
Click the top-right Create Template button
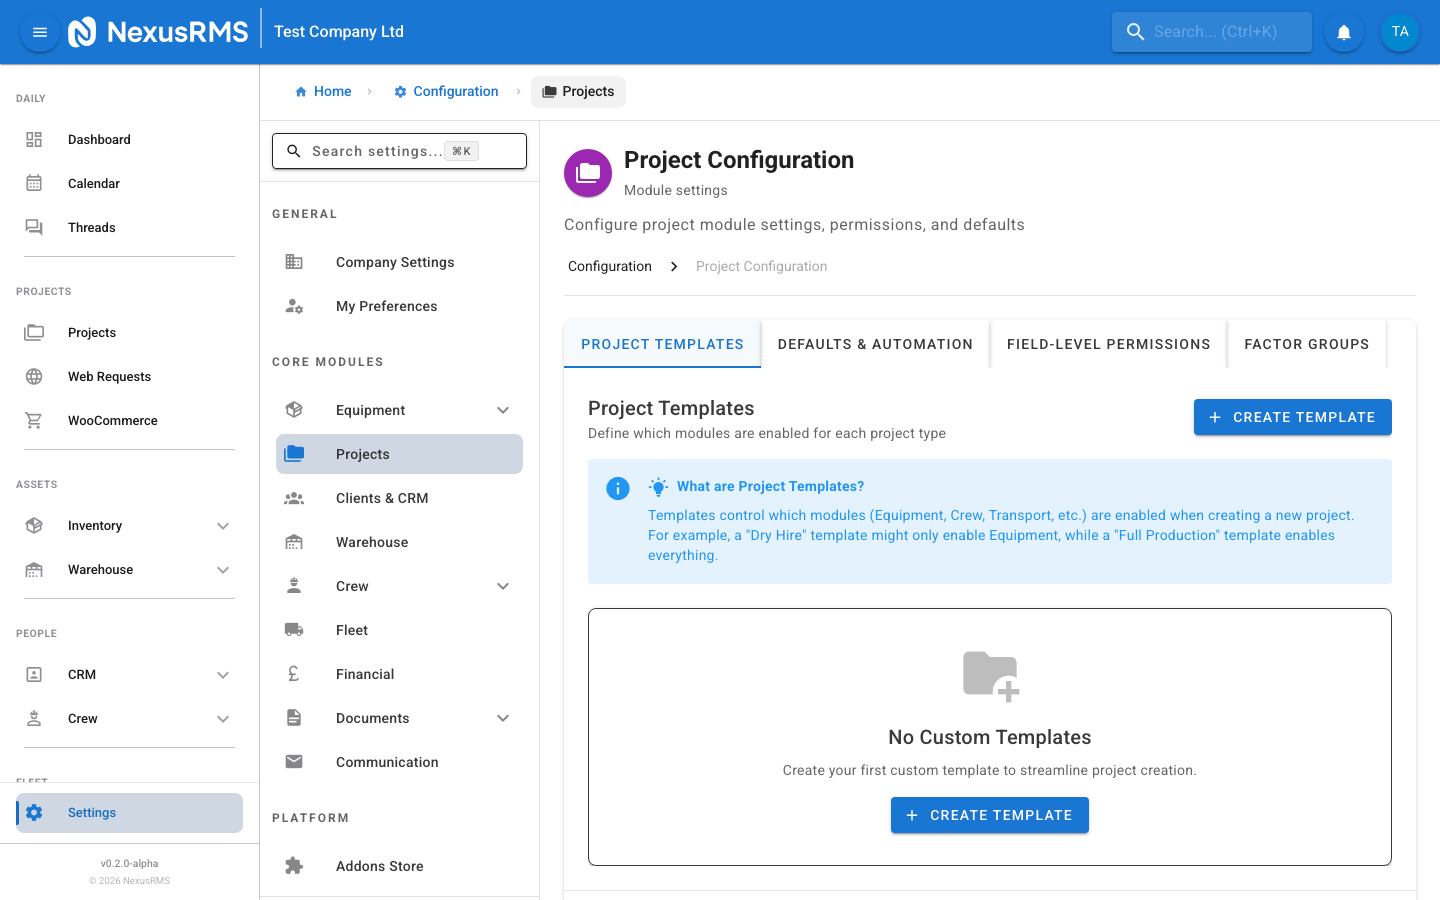pos(1292,417)
